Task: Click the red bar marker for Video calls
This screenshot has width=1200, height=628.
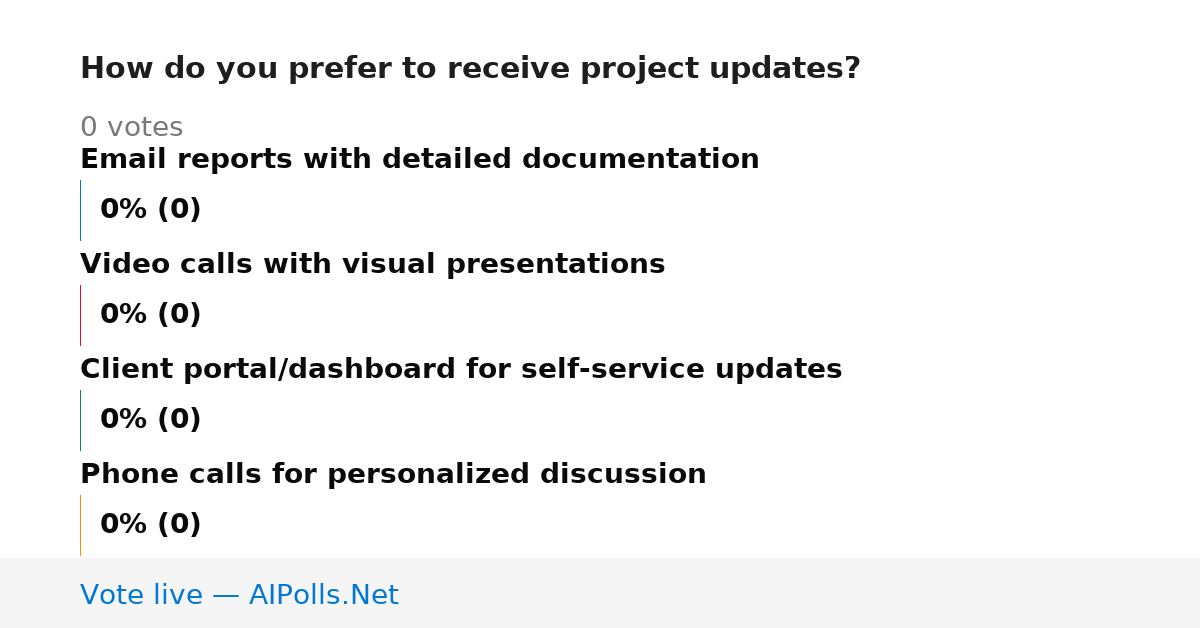Action: [80, 315]
